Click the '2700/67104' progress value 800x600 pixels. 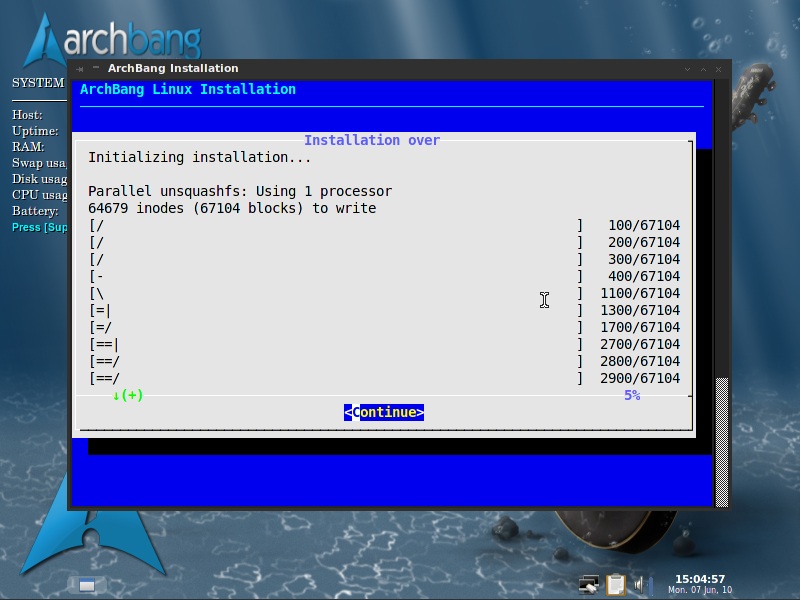[x=640, y=344]
